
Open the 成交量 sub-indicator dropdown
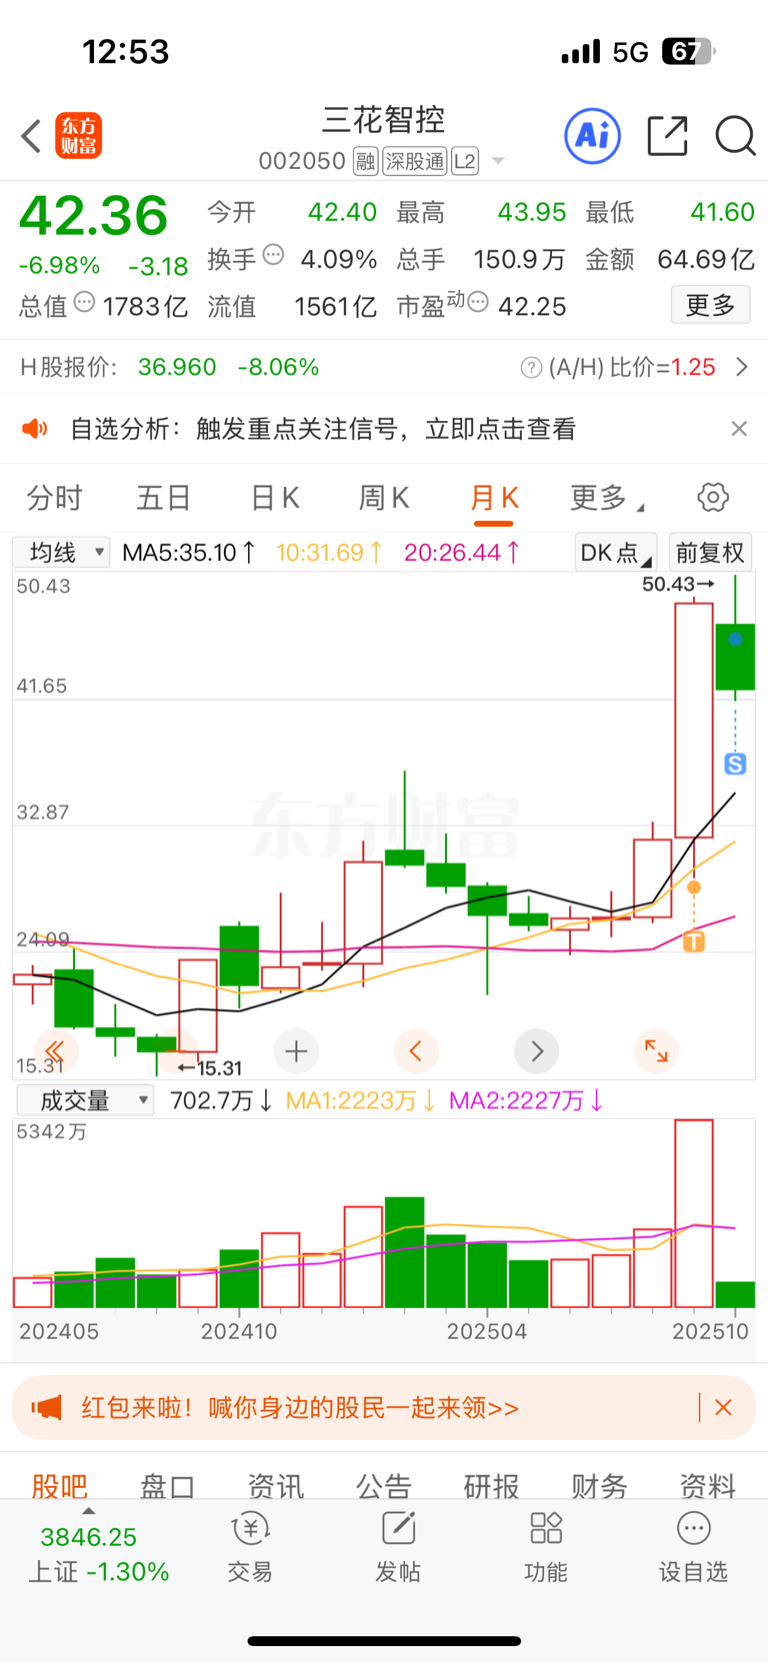pos(85,1101)
